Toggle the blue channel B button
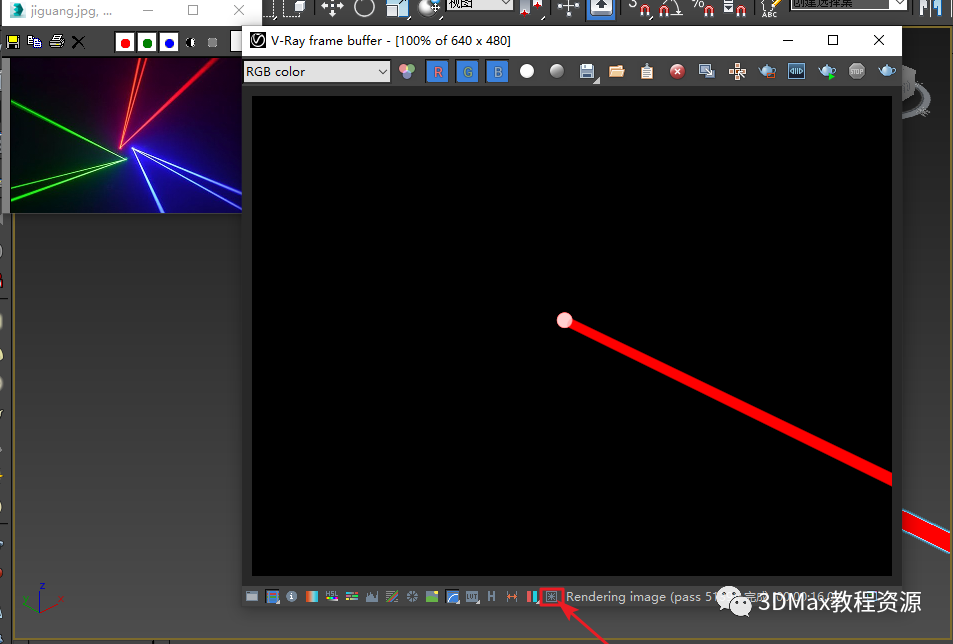Image resolution: width=953 pixels, height=644 pixels. point(497,72)
